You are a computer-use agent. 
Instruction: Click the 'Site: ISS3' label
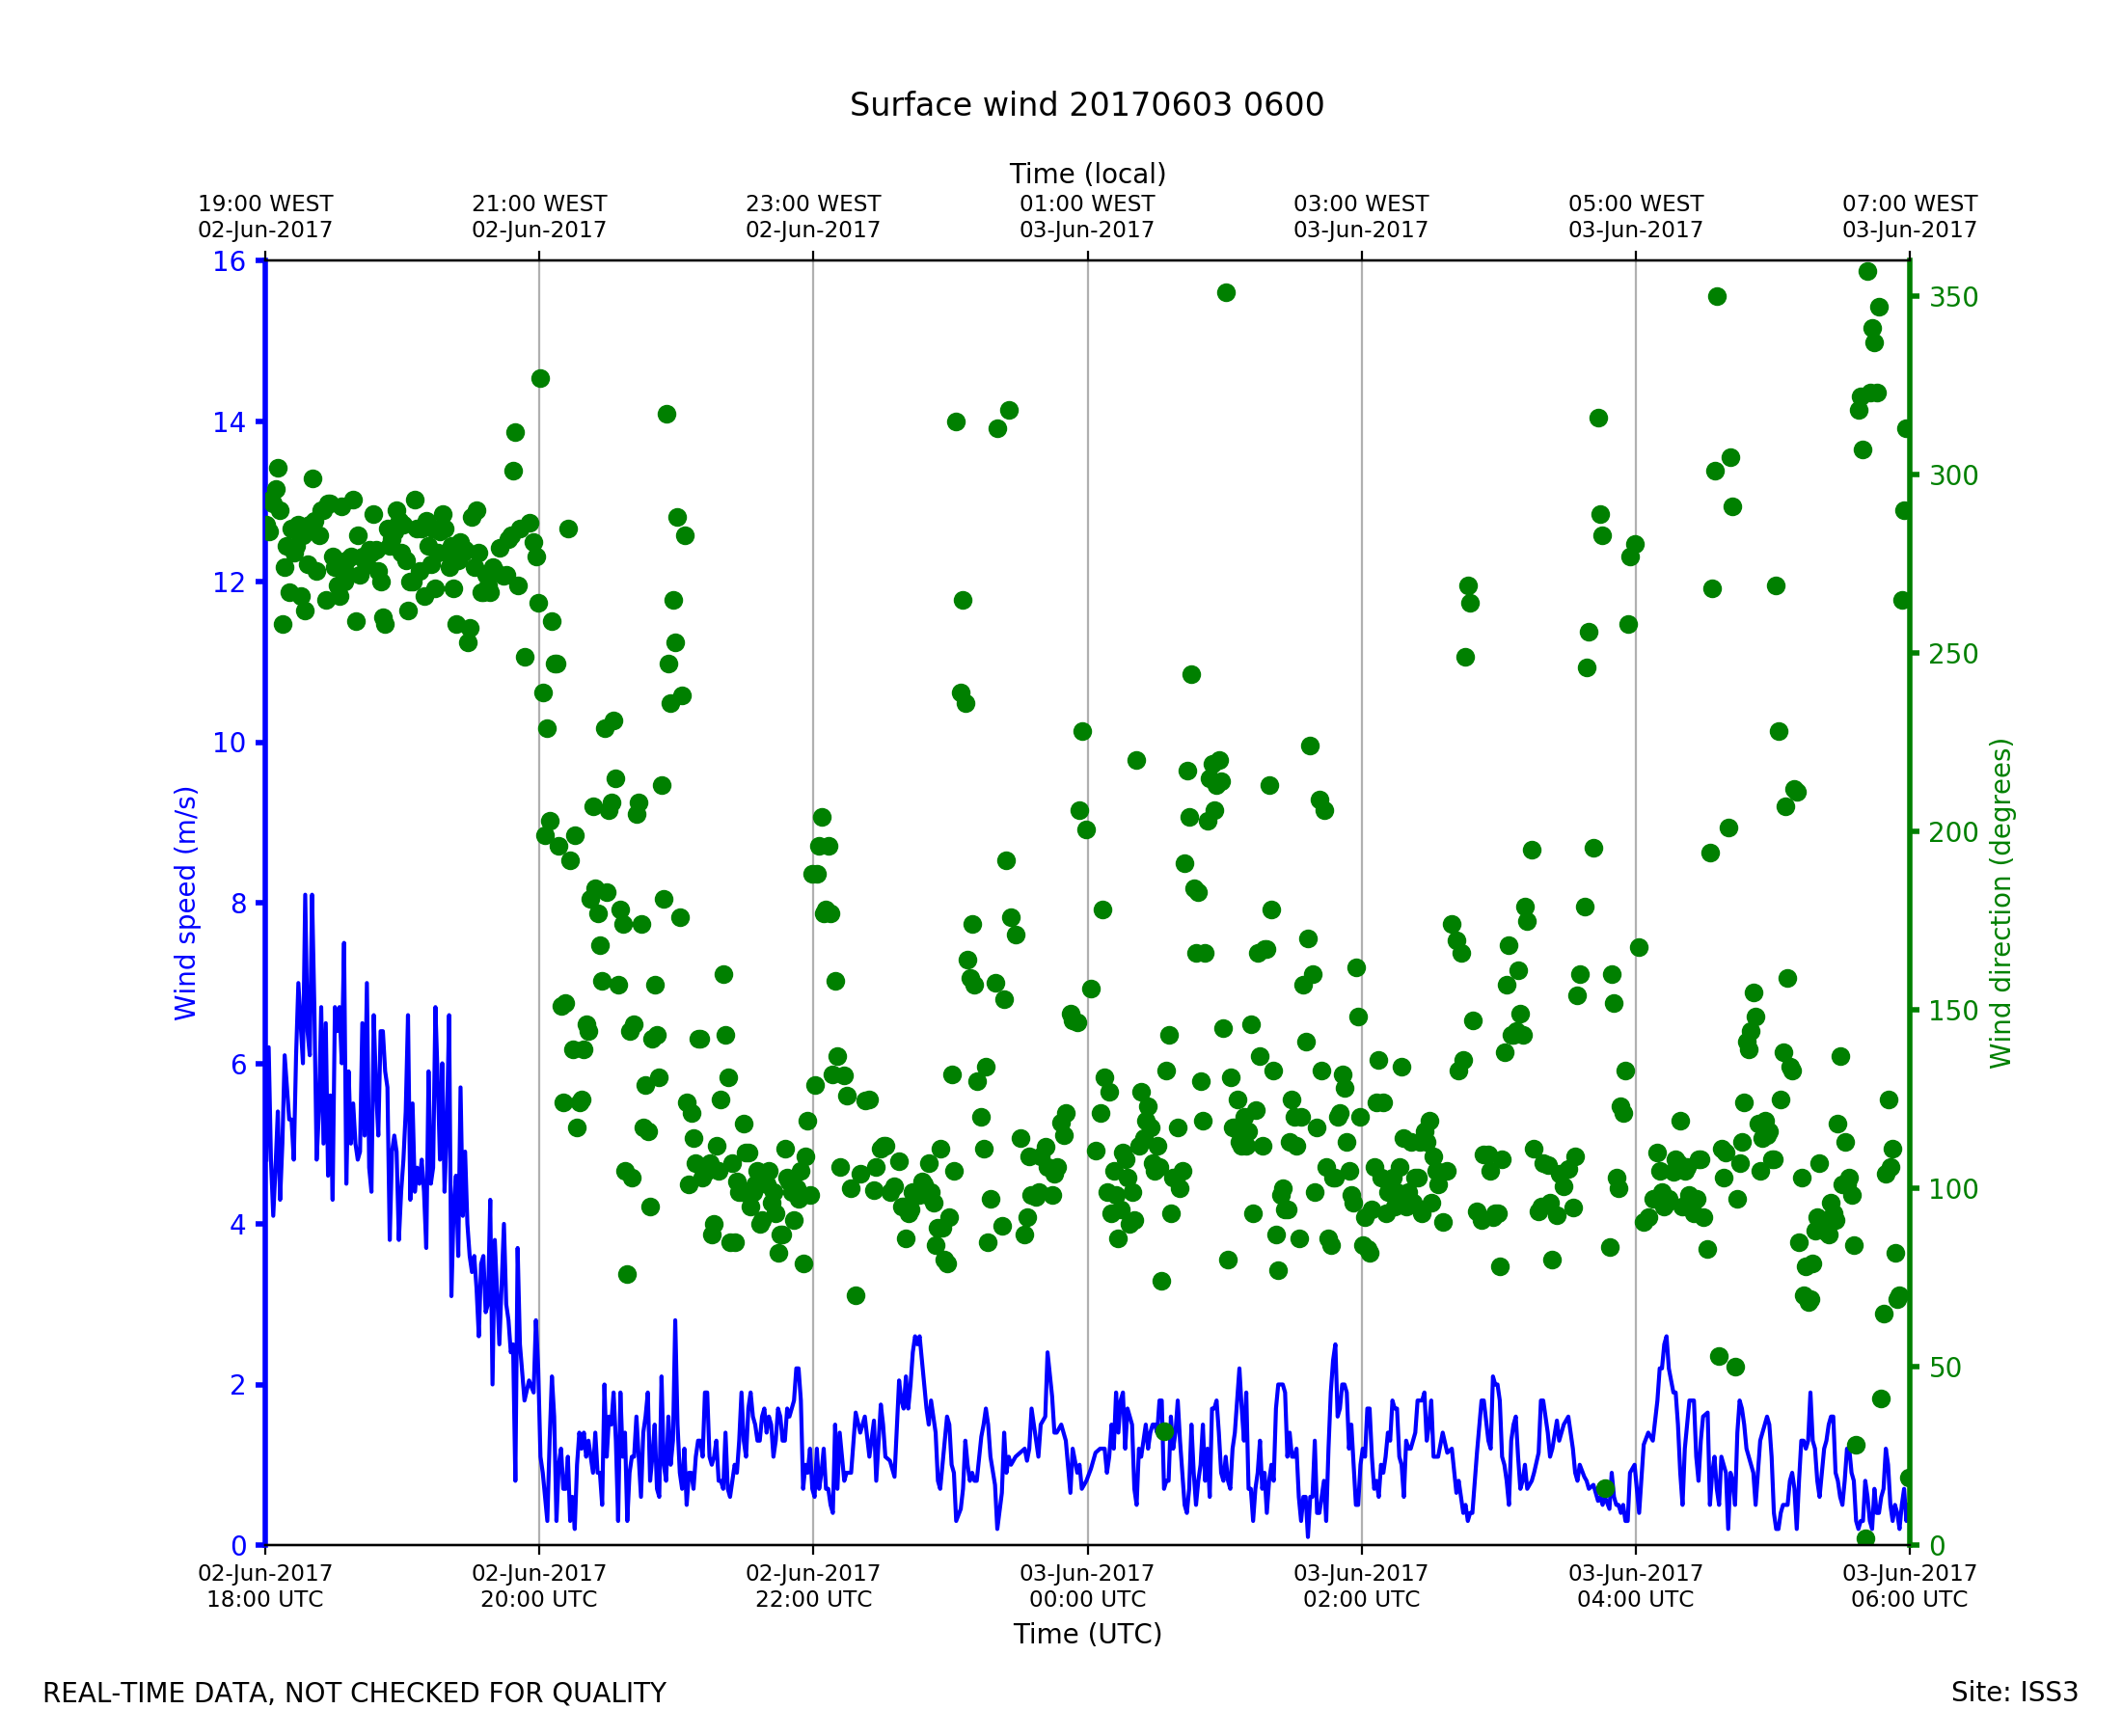(2014, 1692)
